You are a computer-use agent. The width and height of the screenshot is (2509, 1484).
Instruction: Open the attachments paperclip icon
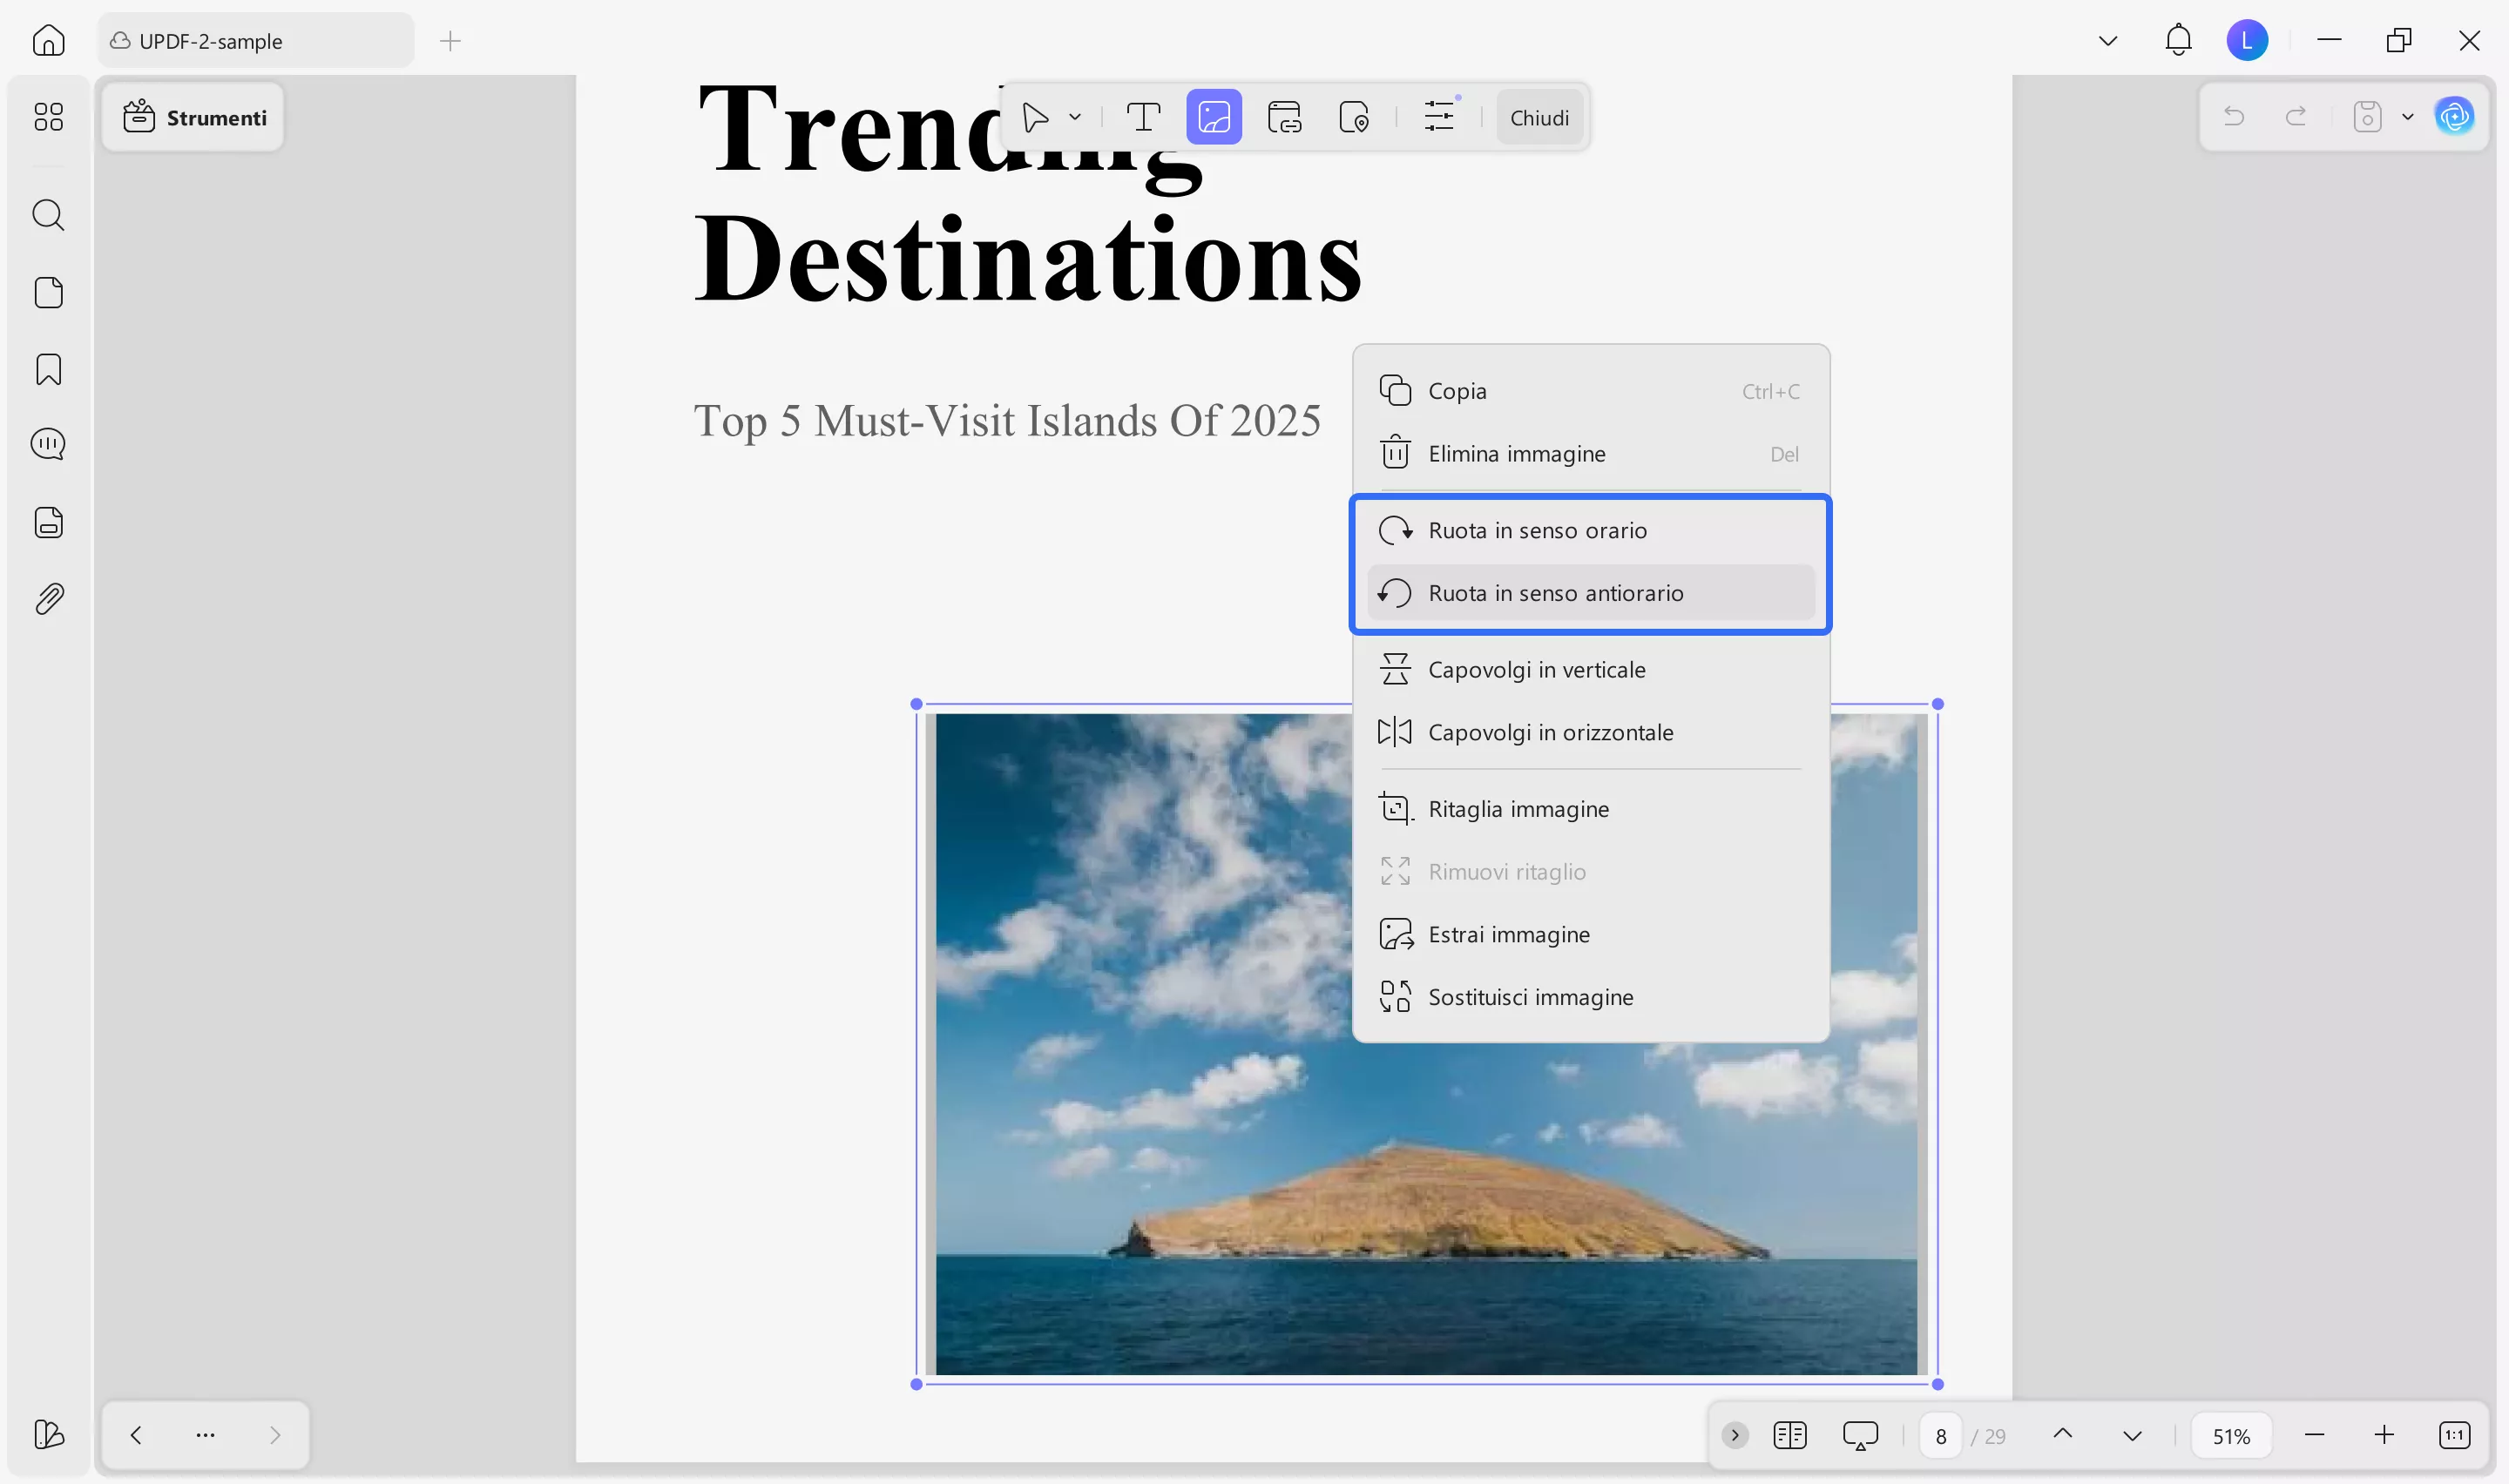48,599
